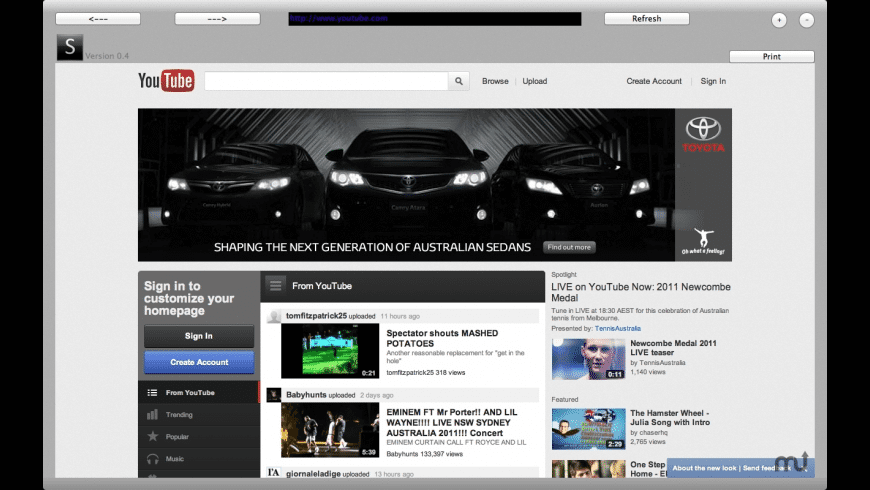
Task: Click the tomfitzpatrick25 avatar icon
Action: (x=273, y=316)
